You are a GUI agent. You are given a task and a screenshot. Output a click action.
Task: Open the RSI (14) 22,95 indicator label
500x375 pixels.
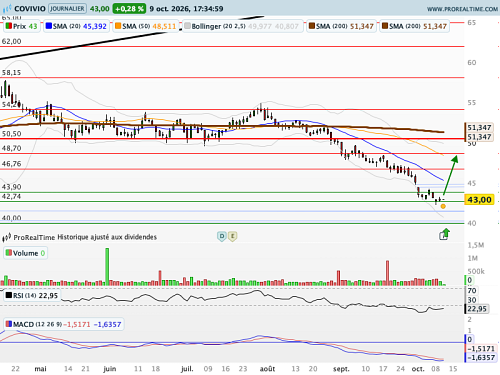pyautogui.click(x=32, y=296)
